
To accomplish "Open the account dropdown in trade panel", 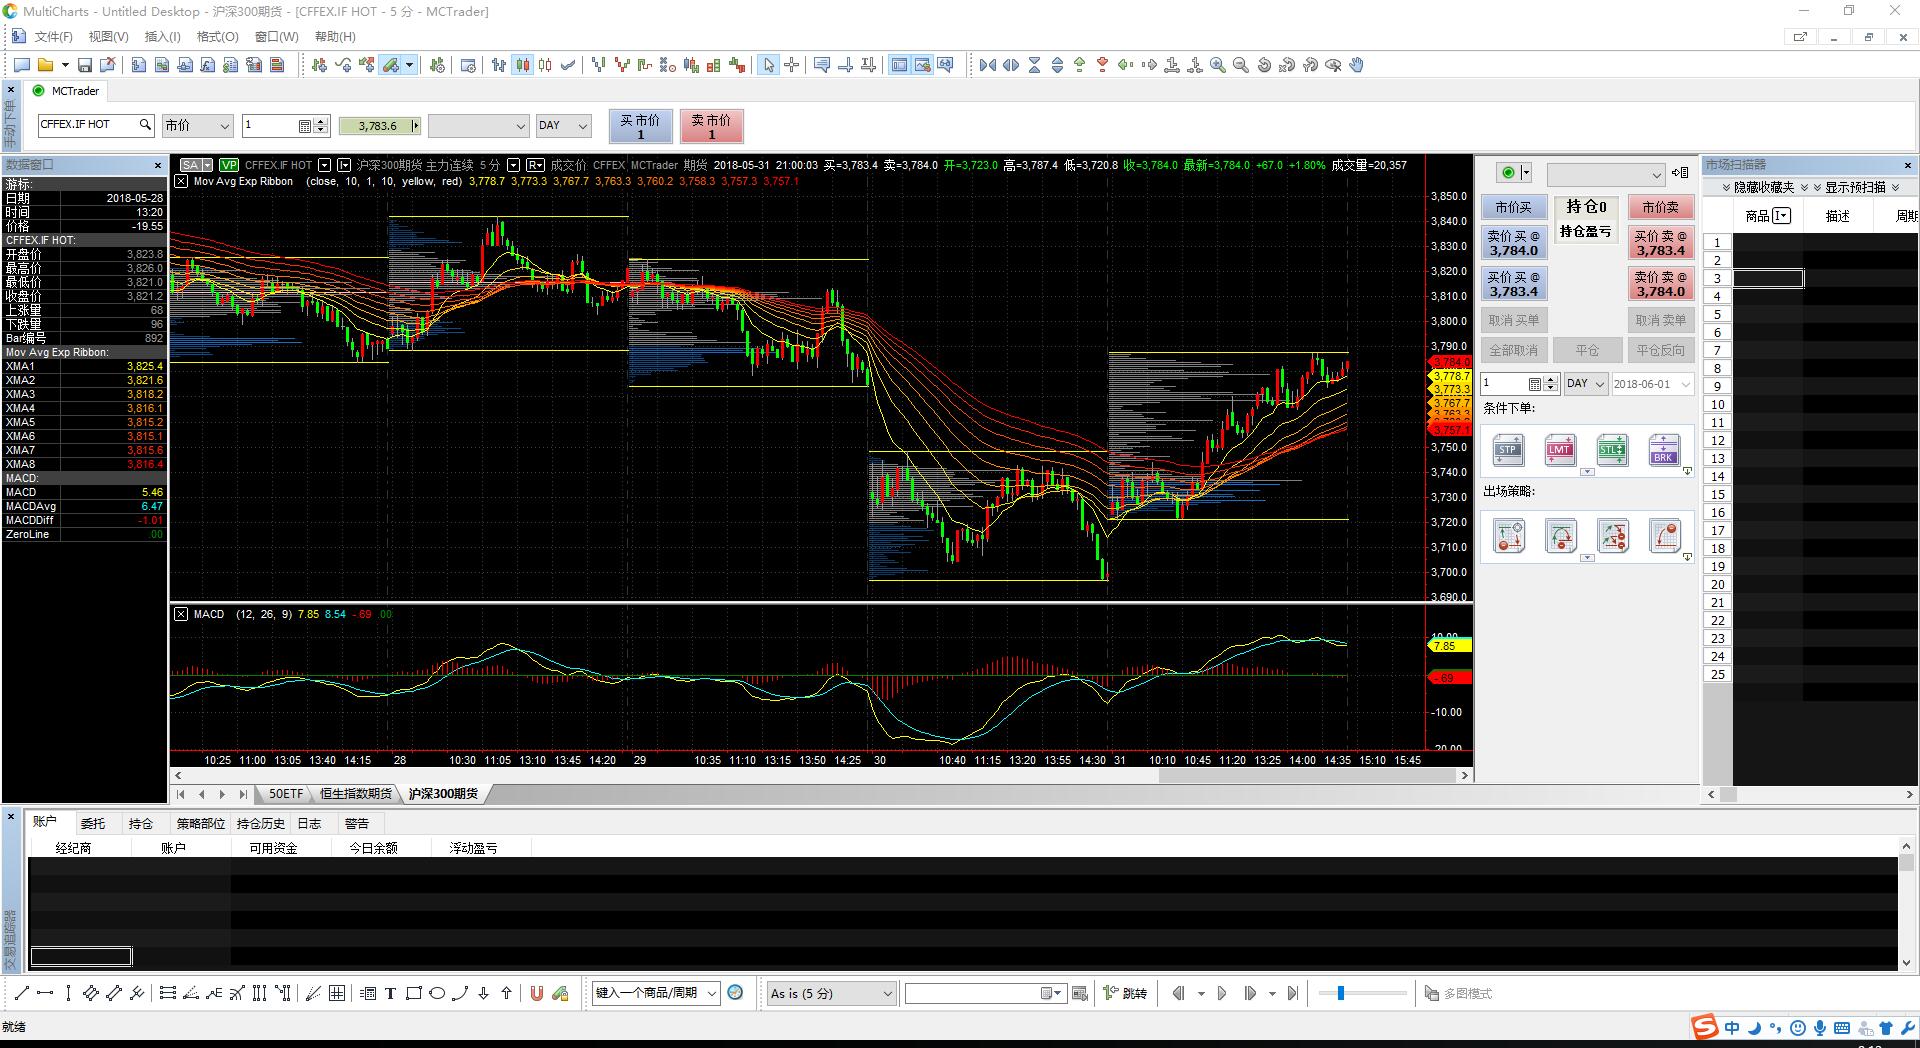I will click(1605, 174).
